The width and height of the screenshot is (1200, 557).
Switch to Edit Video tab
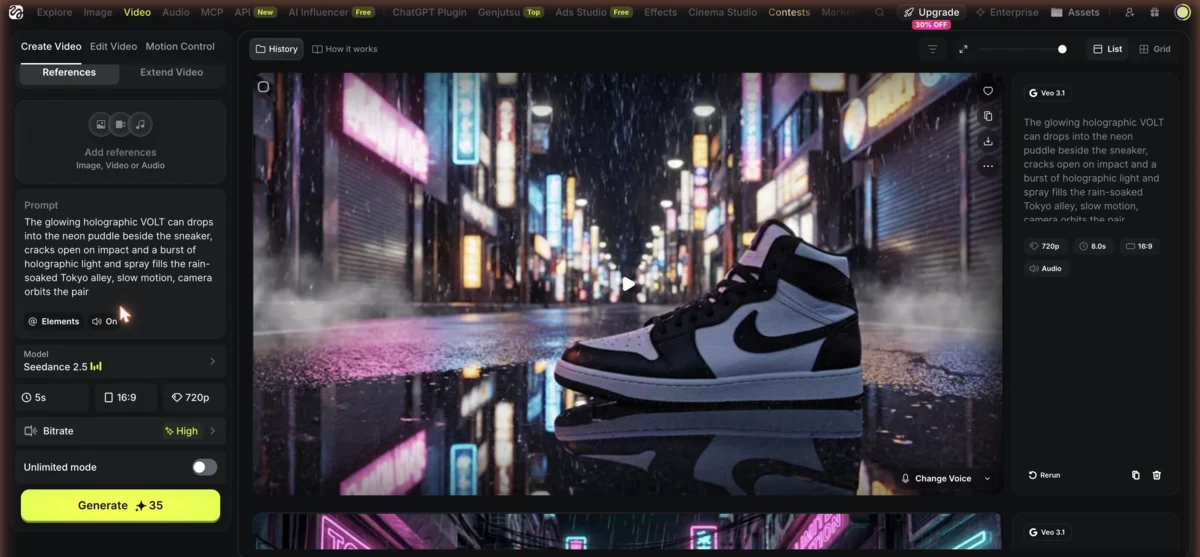[113, 46]
